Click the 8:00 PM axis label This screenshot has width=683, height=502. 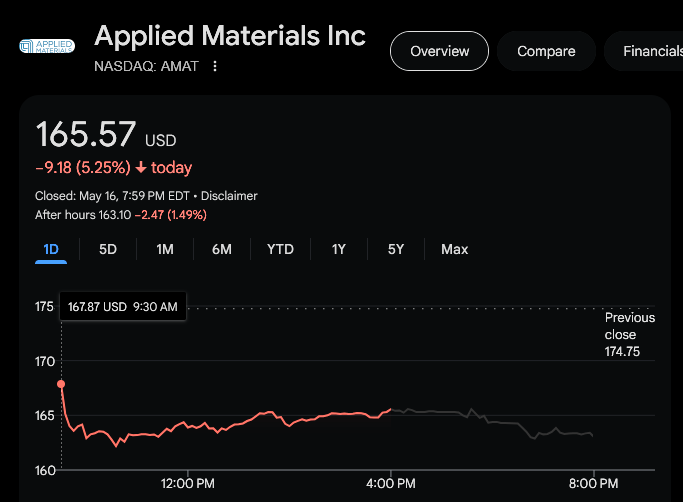[593, 483]
